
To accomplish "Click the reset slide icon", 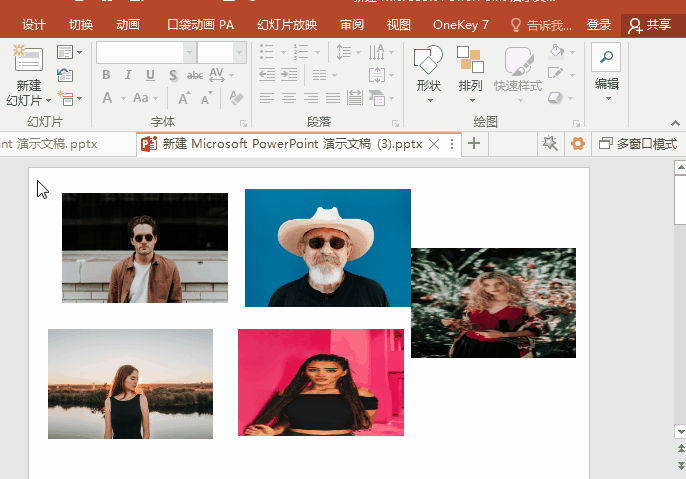I will pyautogui.click(x=66, y=75).
